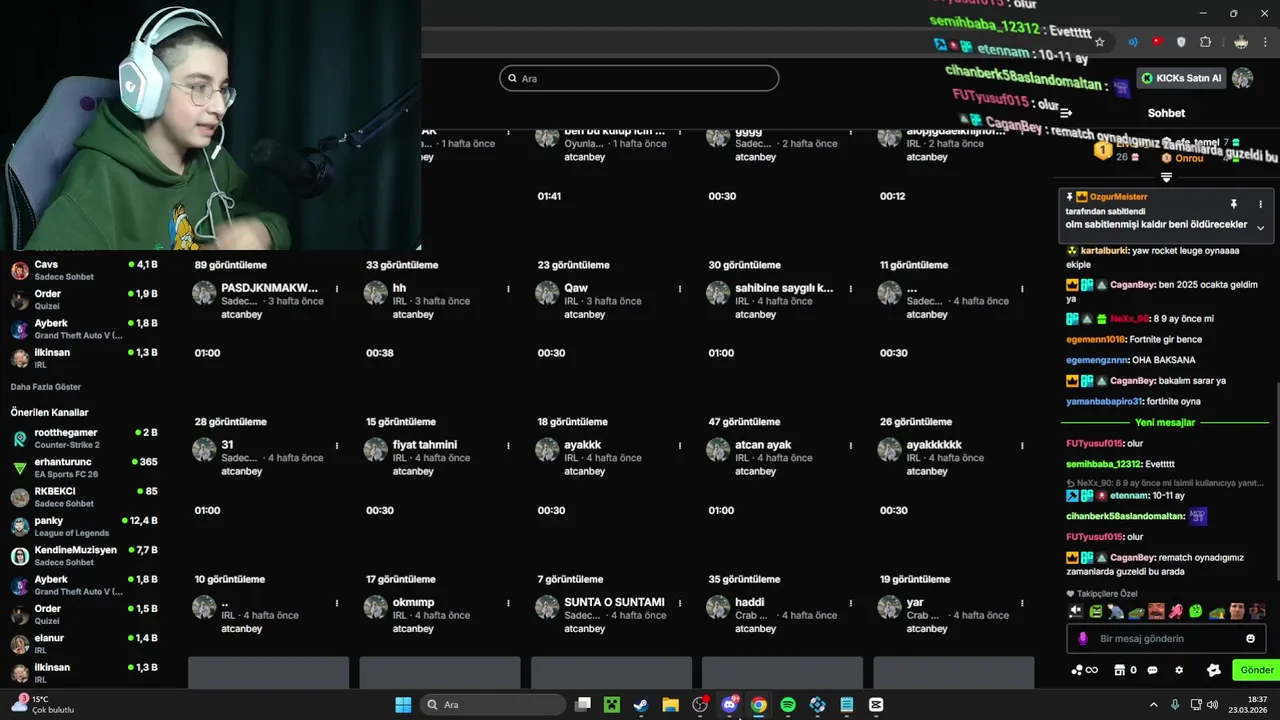The height and width of the screenshot is (720, 1280).
Task: Click the Windows taskbar Ara search box
Action: coord(492,705)
